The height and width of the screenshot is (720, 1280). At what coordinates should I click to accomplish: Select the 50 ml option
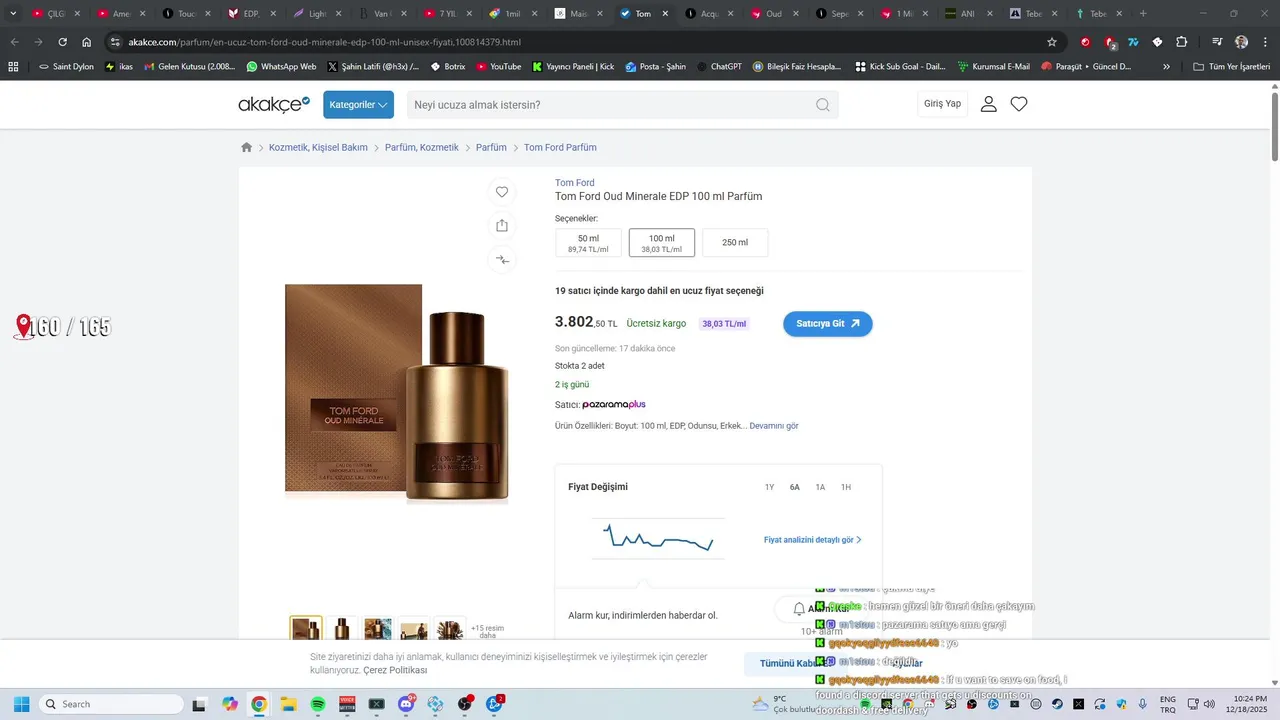[x=588, y=243]
